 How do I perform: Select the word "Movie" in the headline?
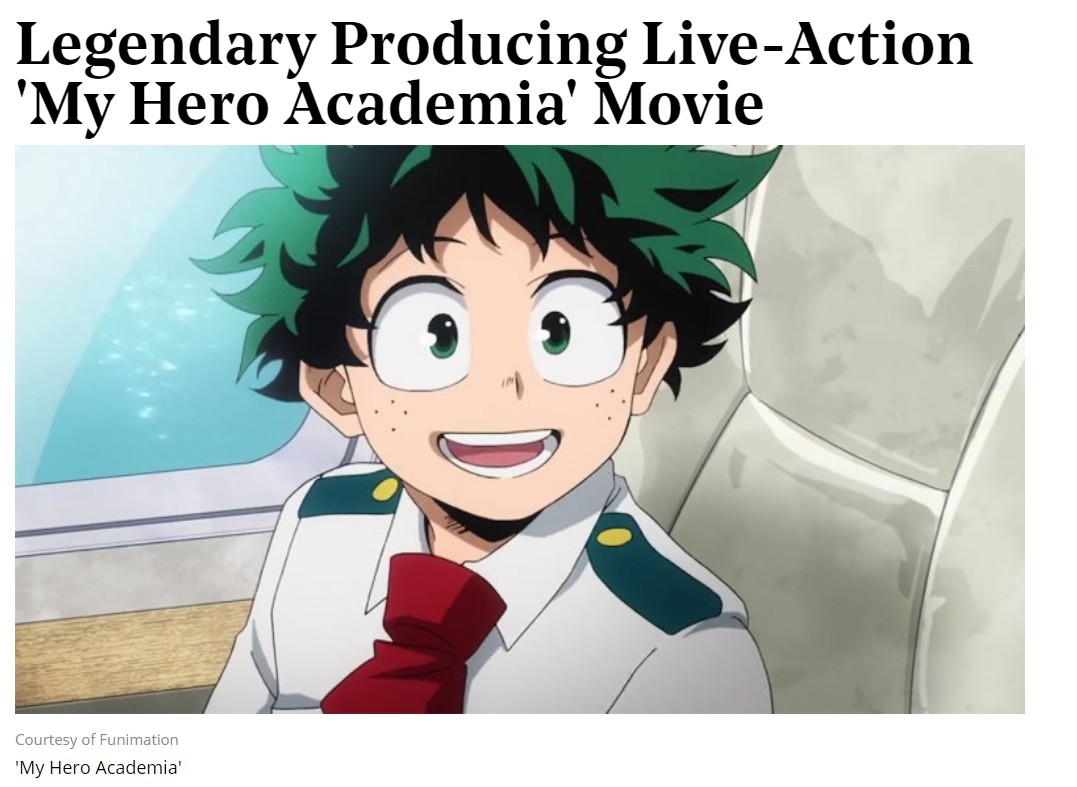(x=678, y=104)
